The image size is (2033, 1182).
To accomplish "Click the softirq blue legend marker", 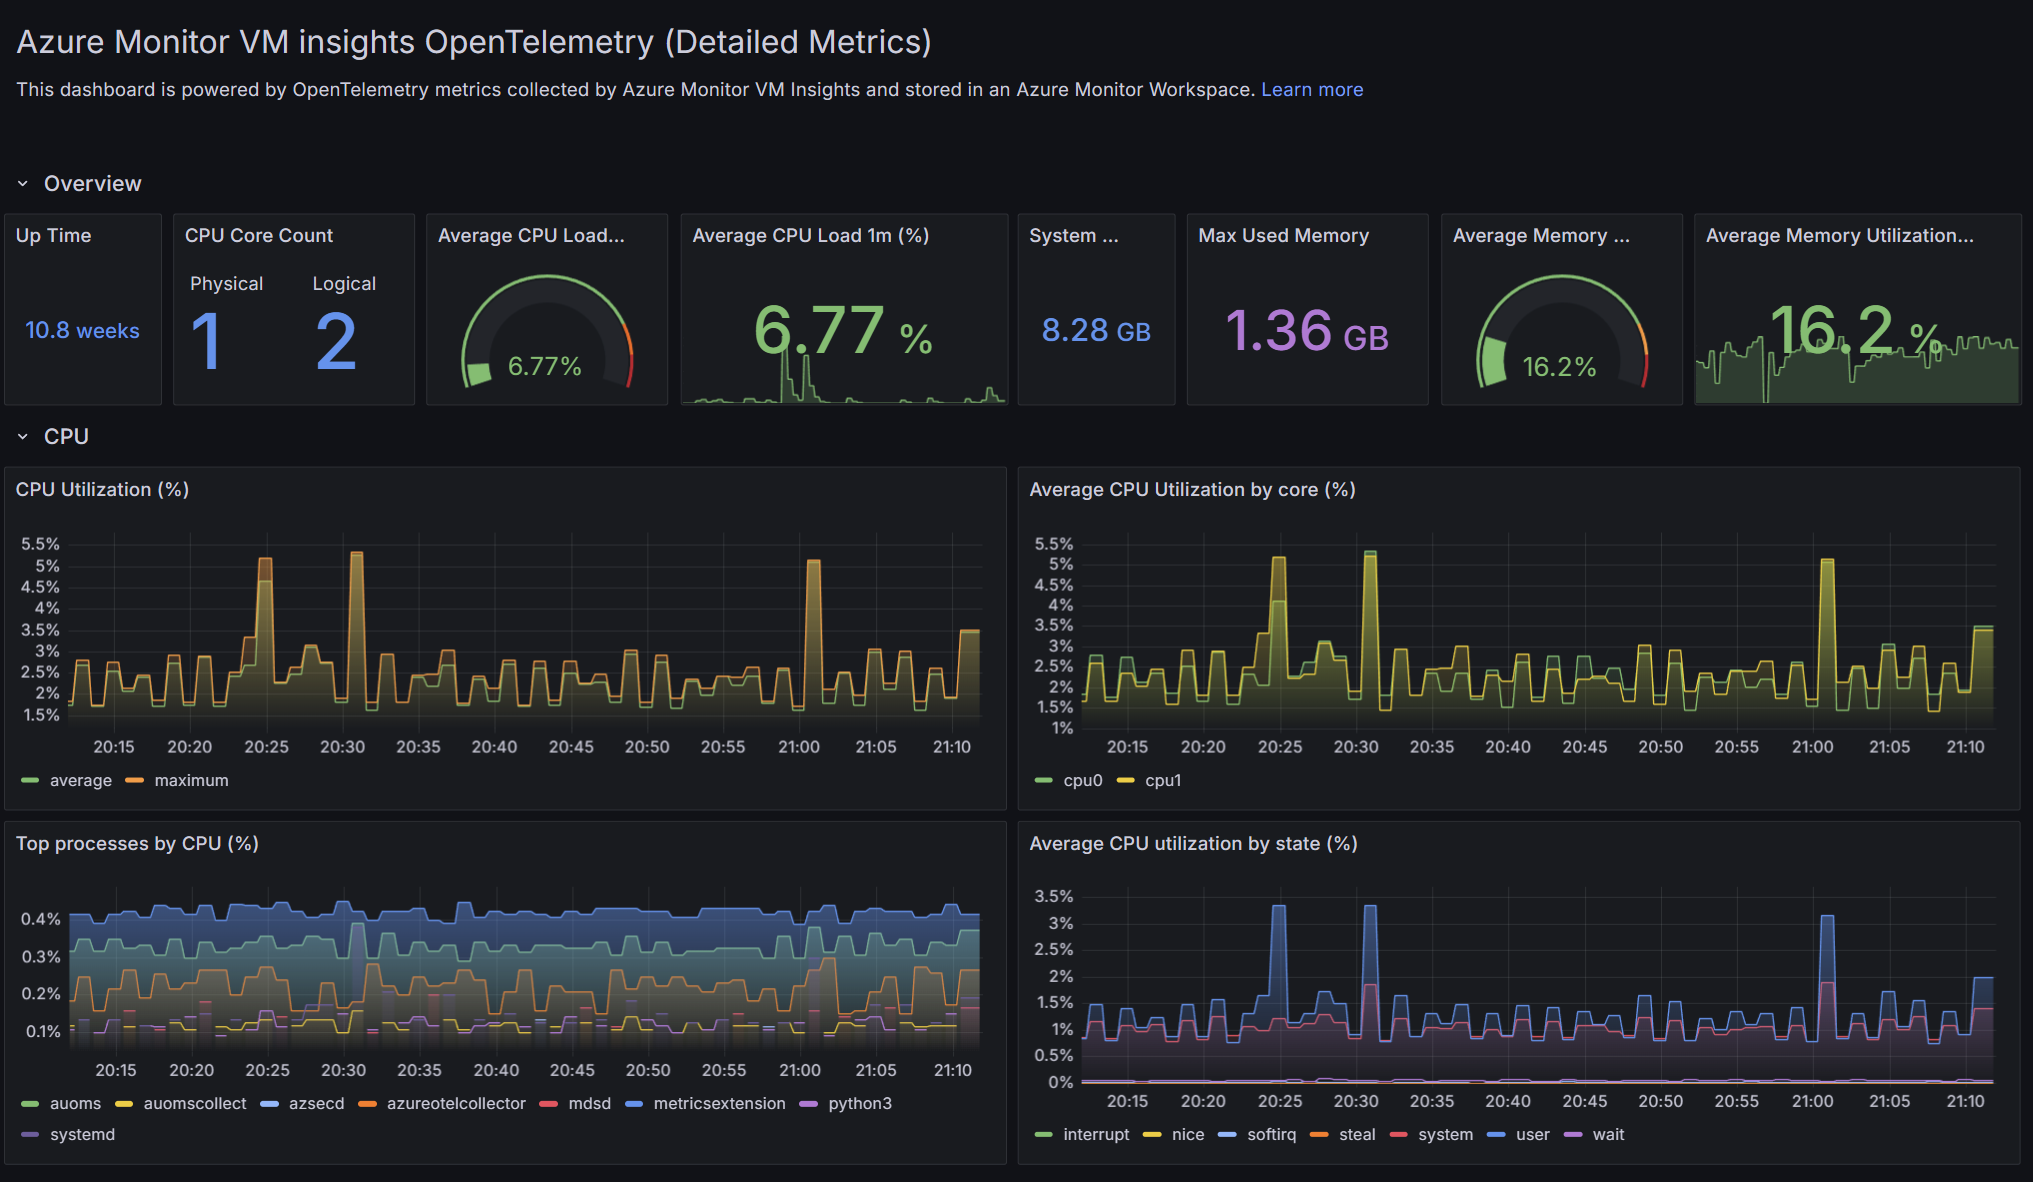I will tap(1227, 1135).
